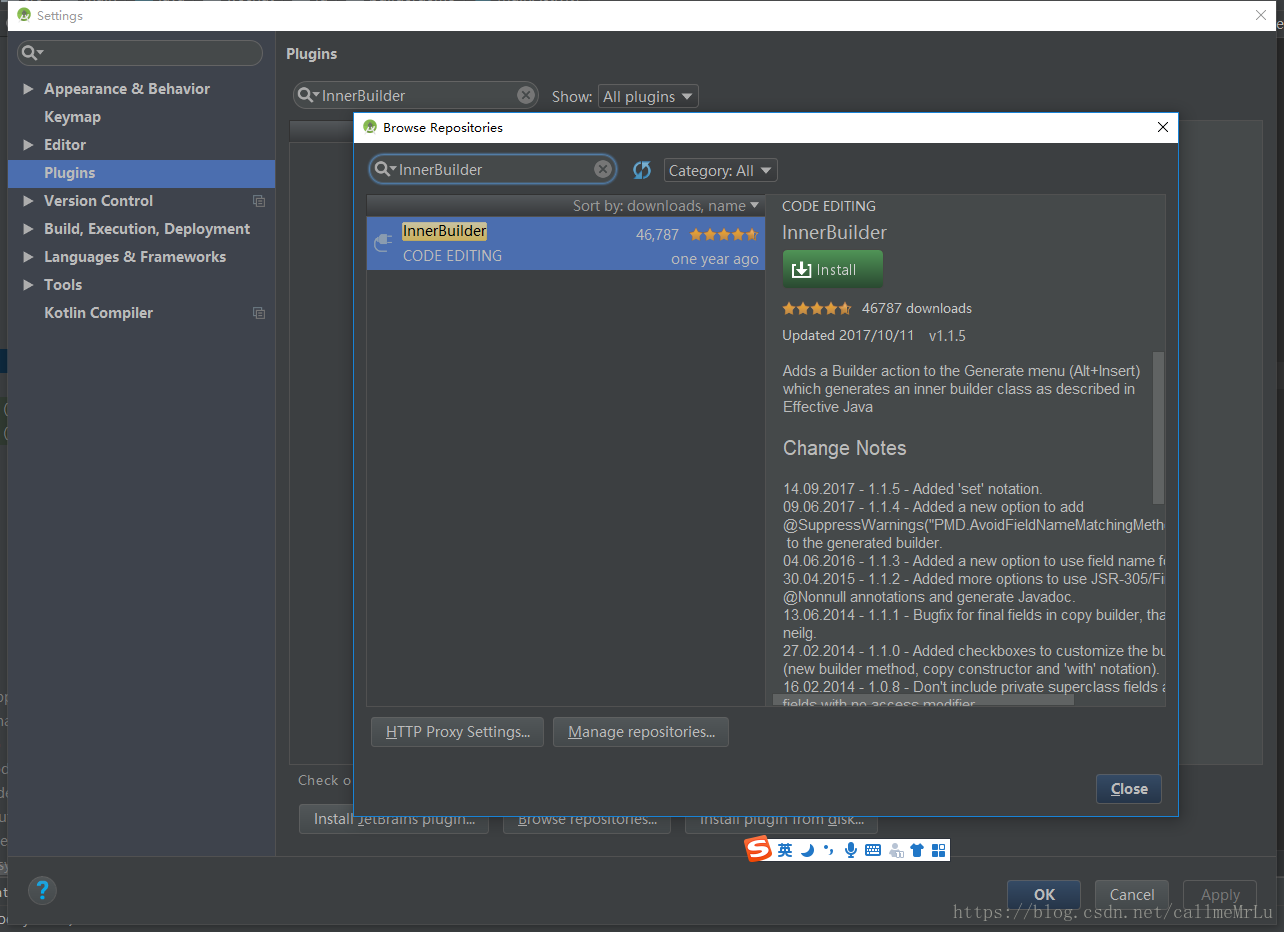Open the Category: All dropdown
The image size is (1284, 932).
pos(720,171)
